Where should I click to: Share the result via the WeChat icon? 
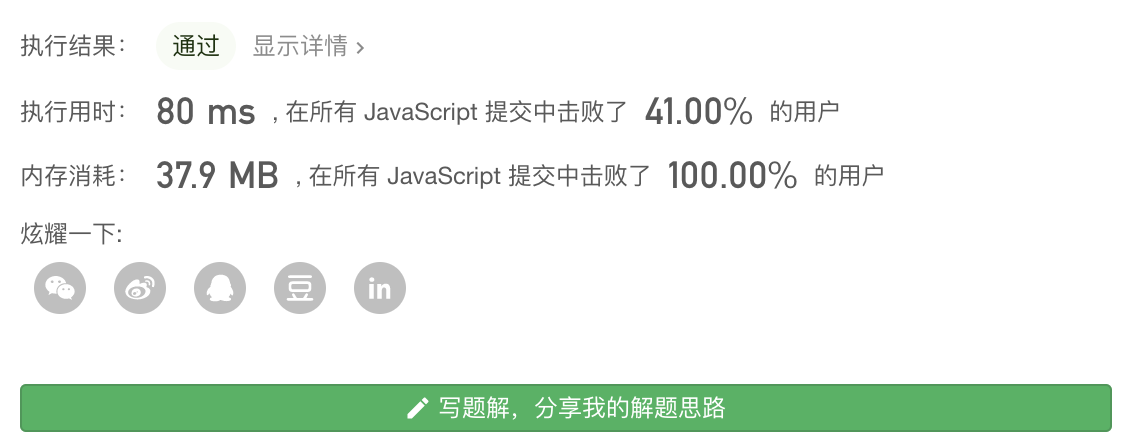(60, 288)
